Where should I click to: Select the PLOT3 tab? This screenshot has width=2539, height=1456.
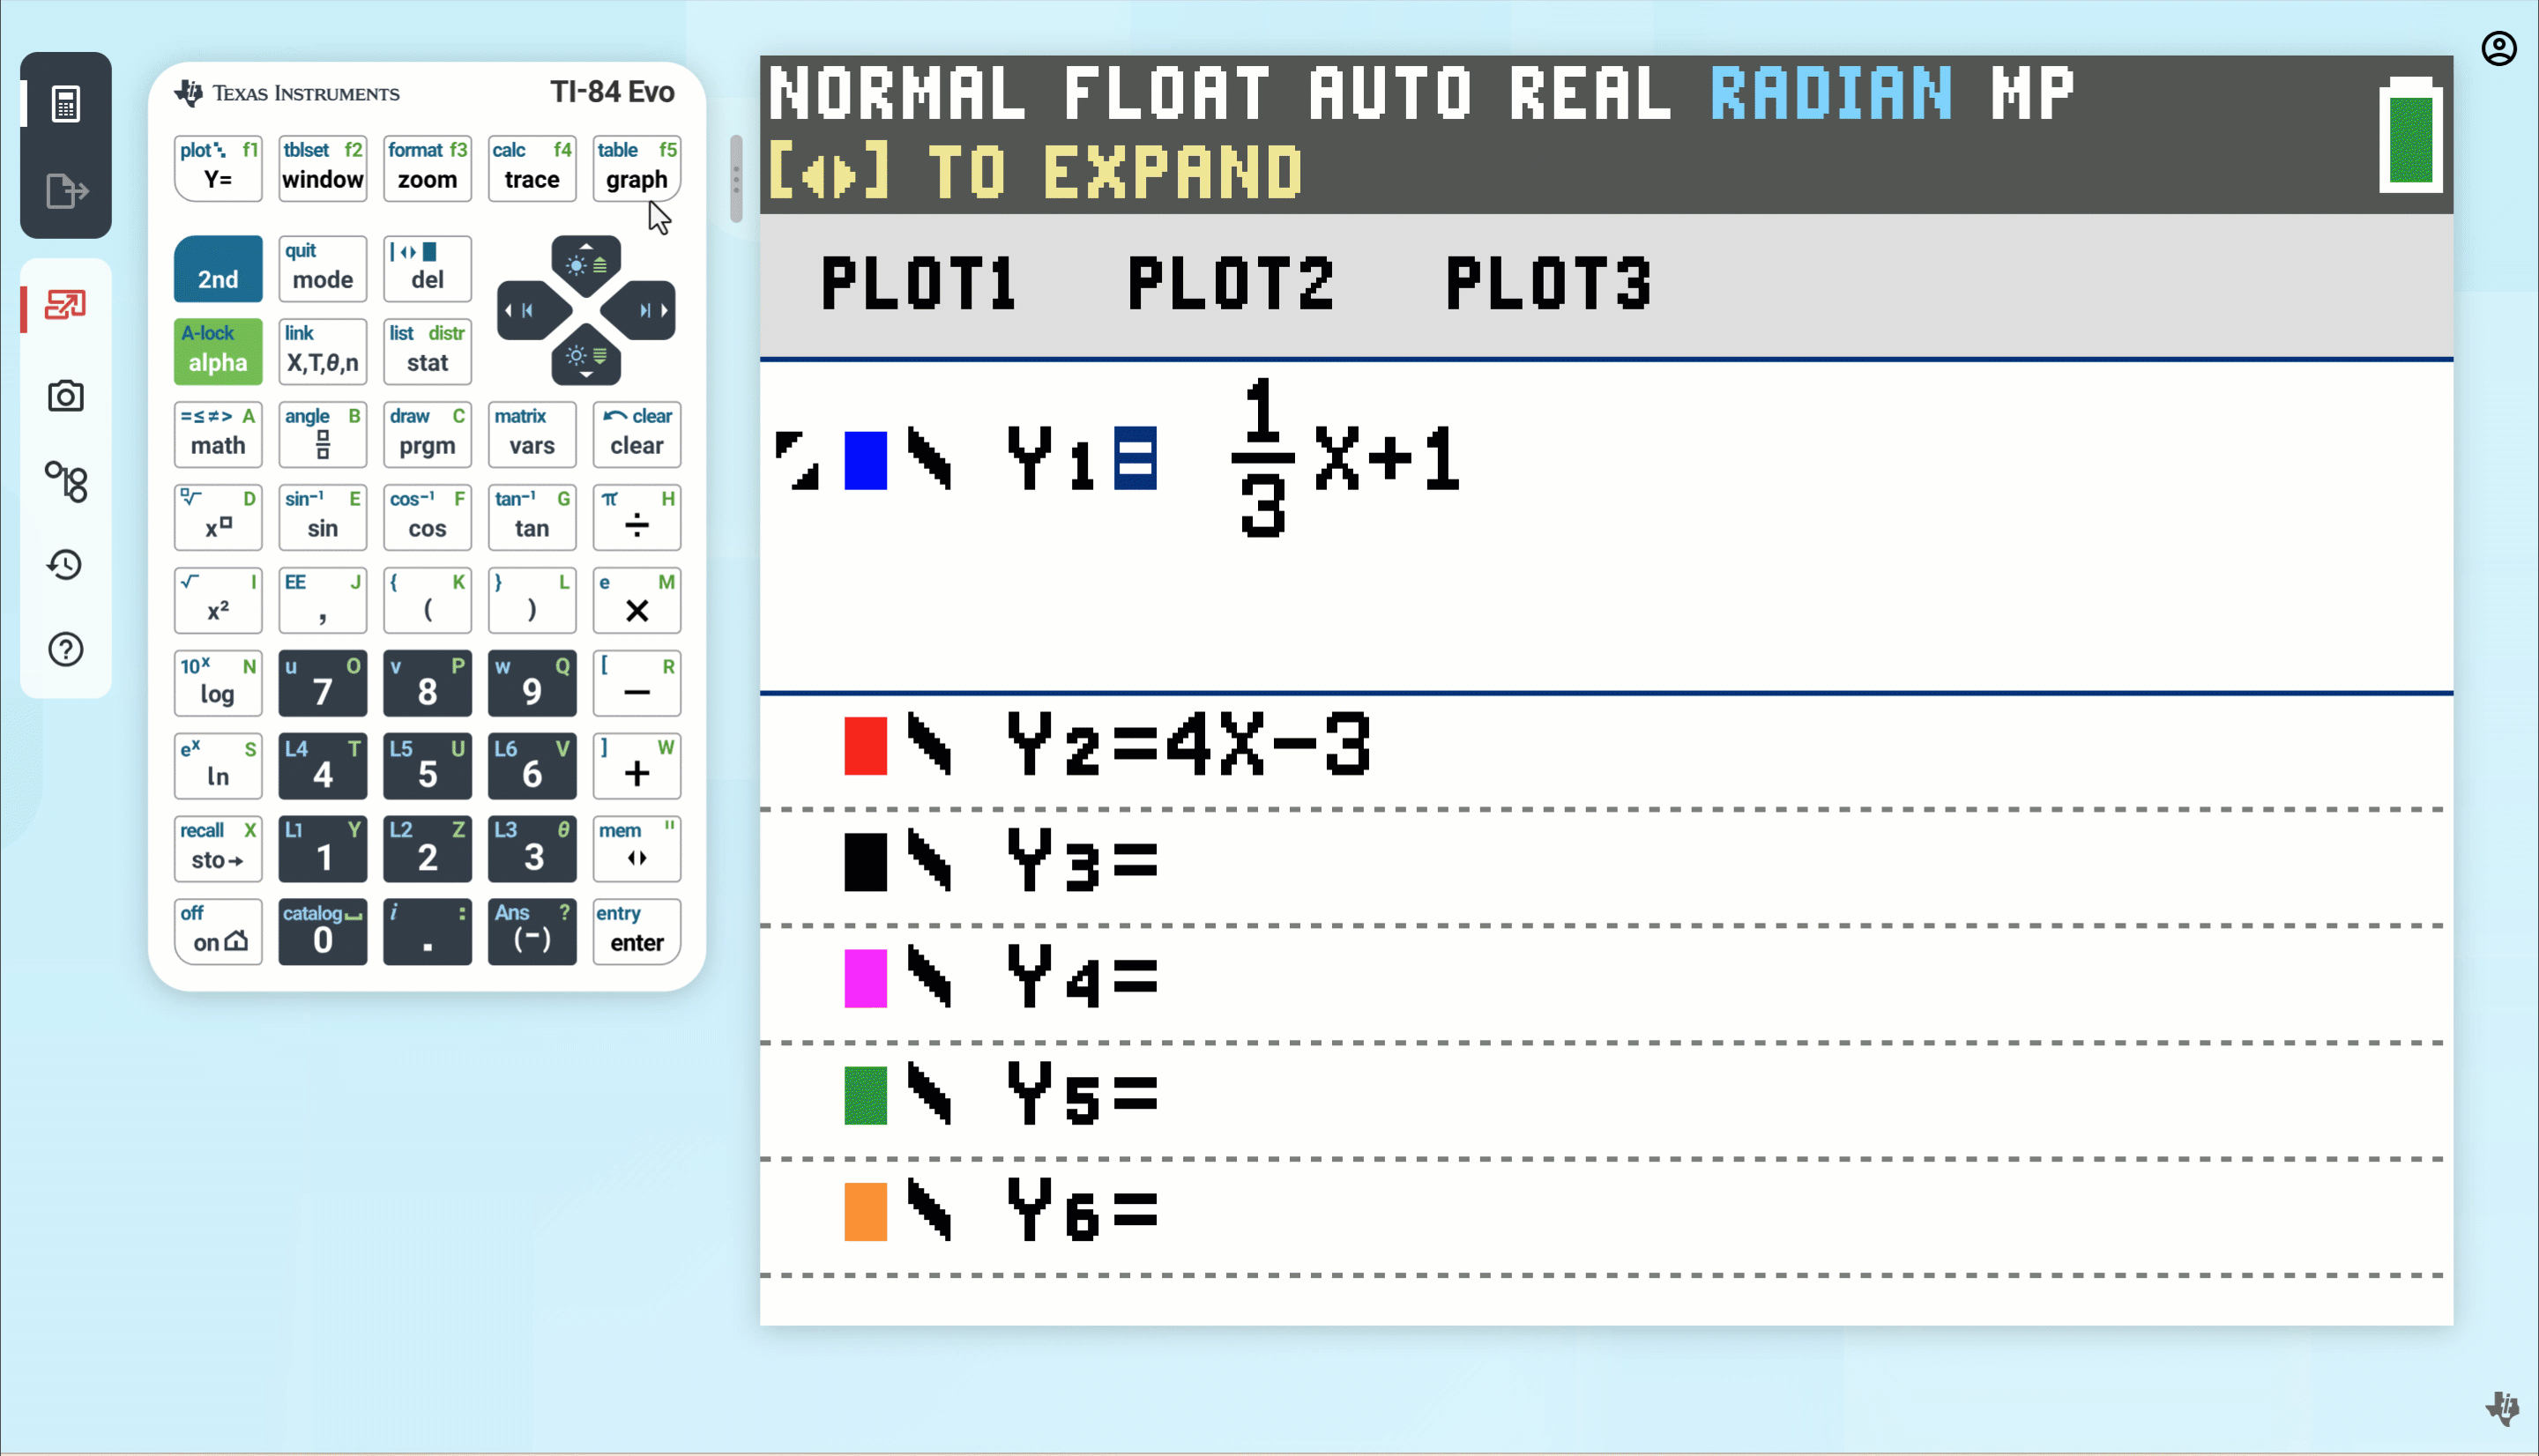[x=1548, y=284]
